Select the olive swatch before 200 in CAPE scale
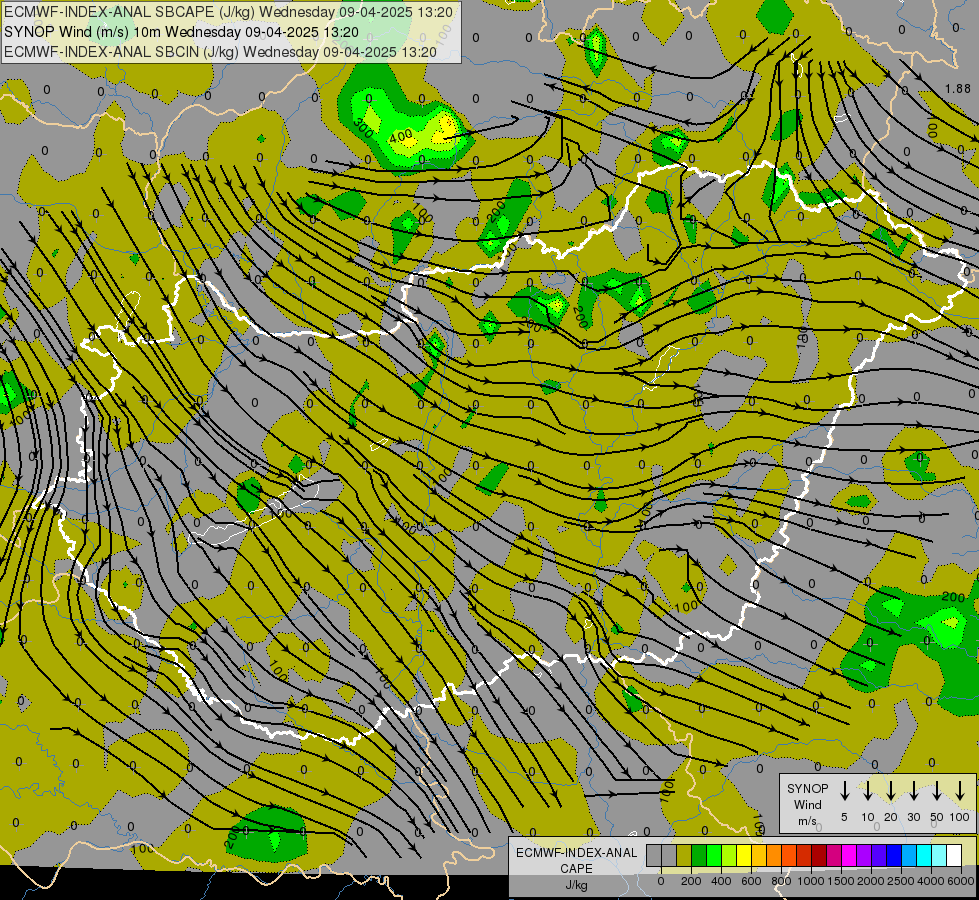Image resolution: width=979 pixels, height=900 pixels. point(684,855)
